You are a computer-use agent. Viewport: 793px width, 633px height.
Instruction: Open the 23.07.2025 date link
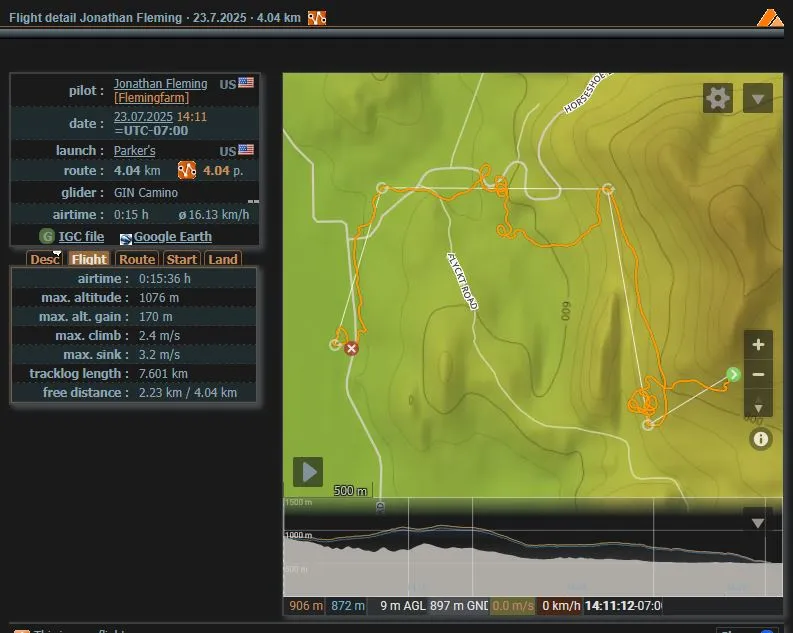pos(143,117)
